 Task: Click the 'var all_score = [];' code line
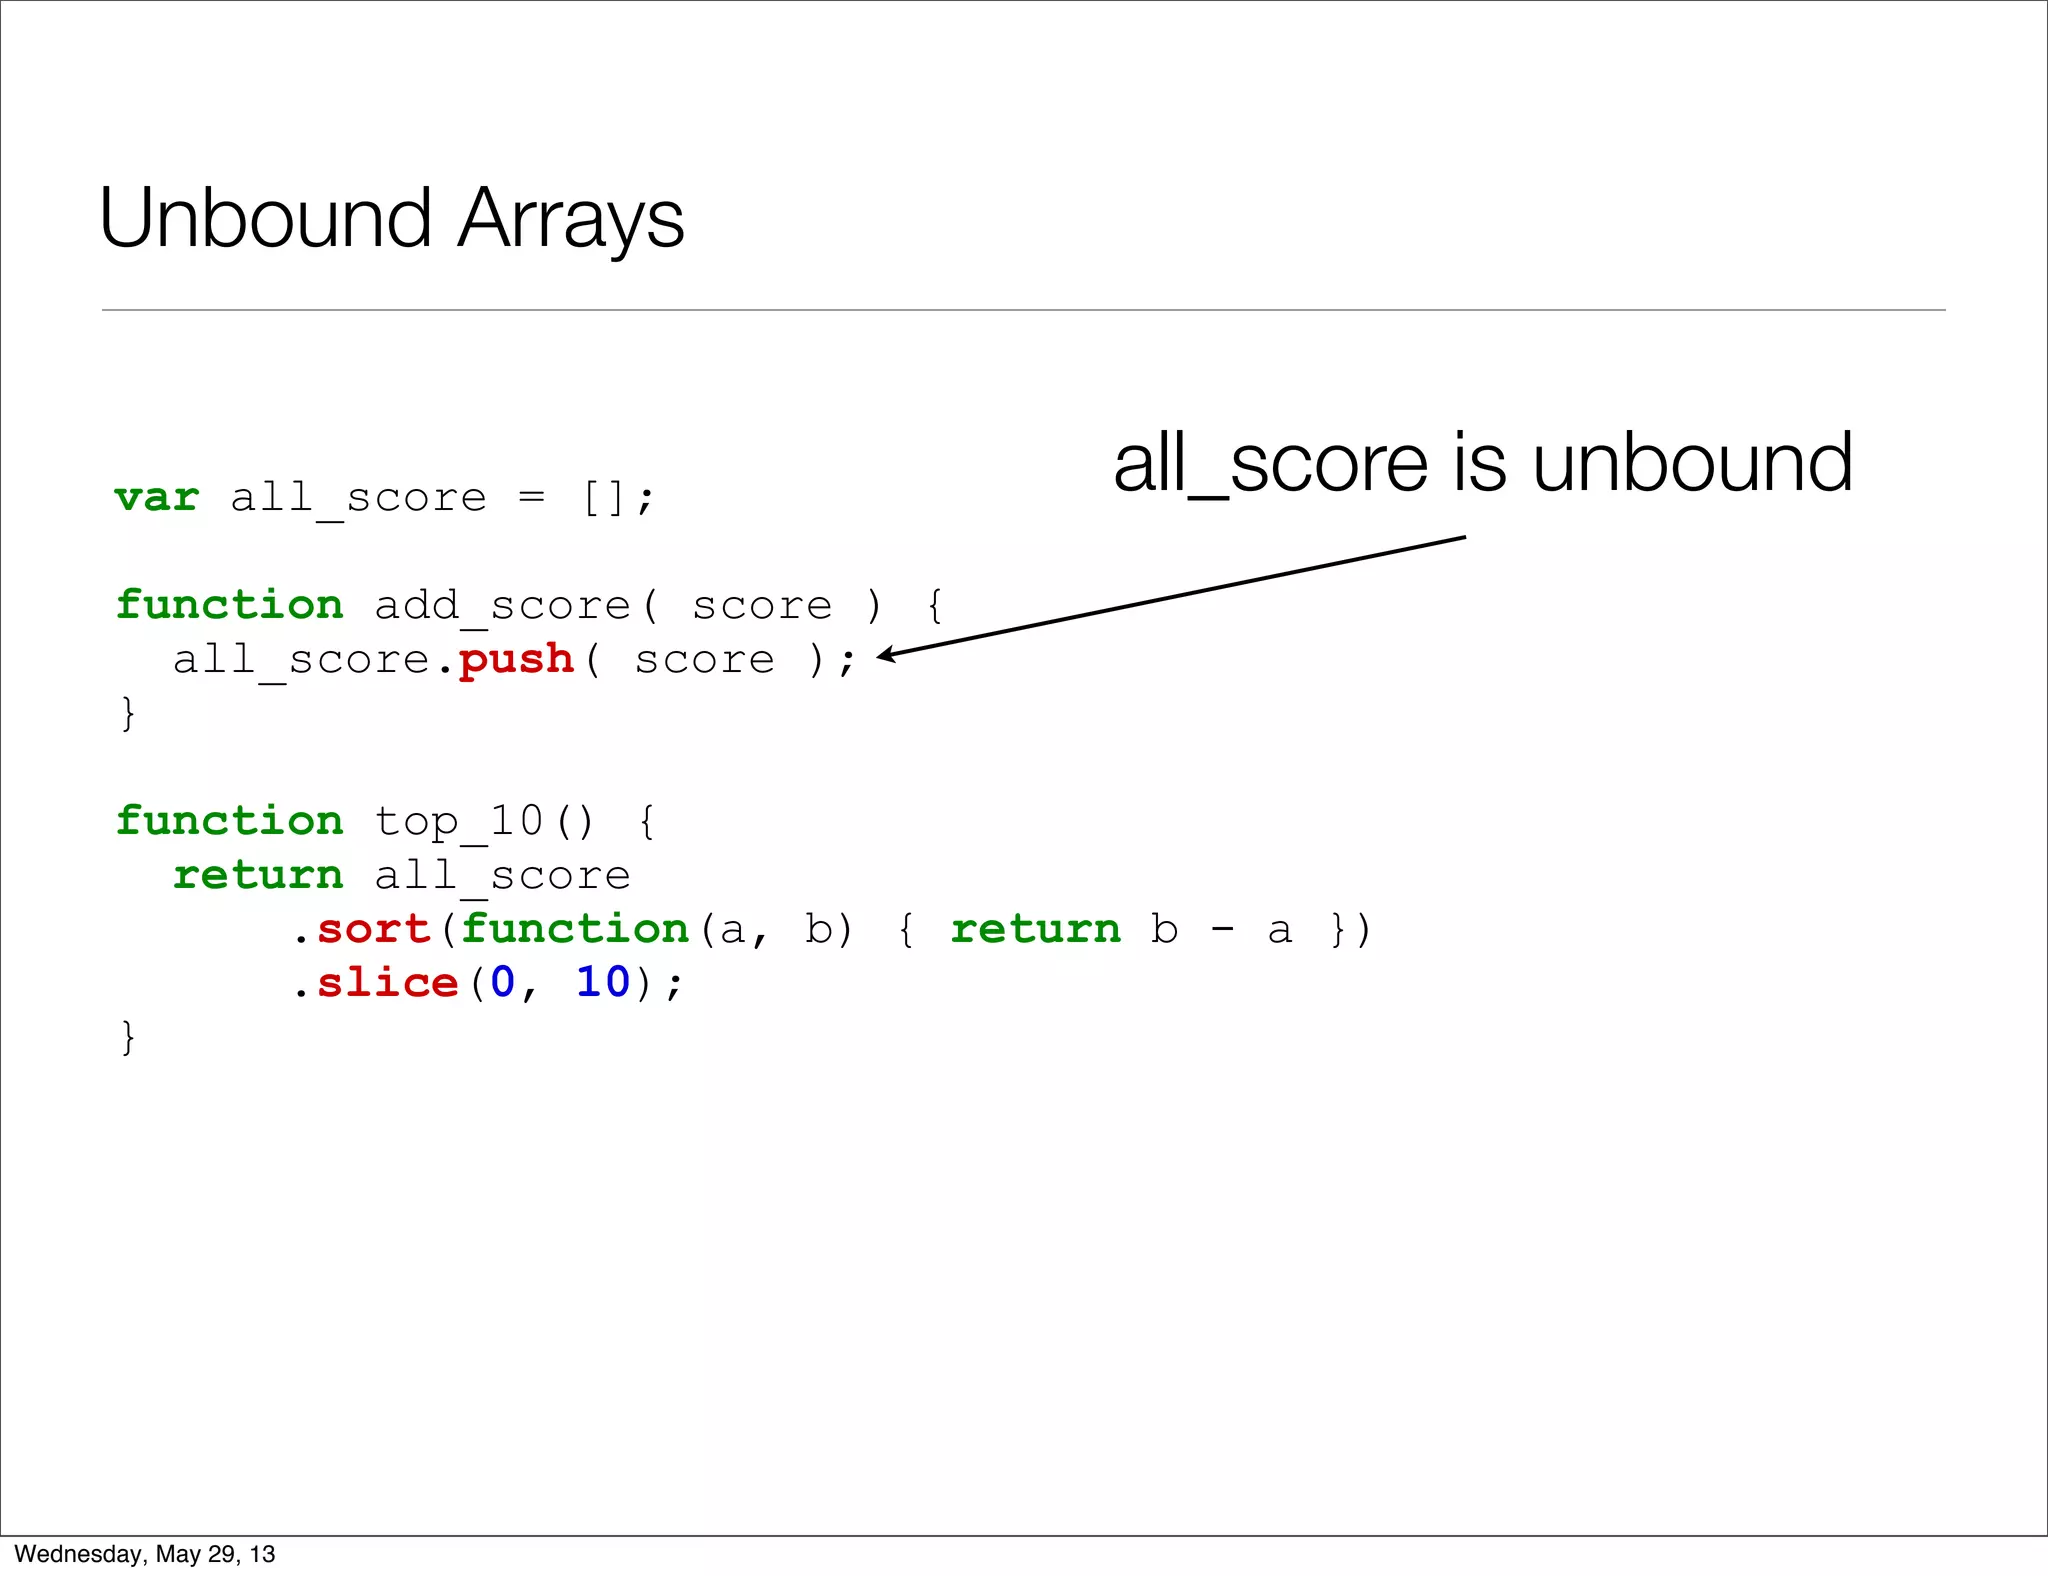[x=385, y=498]
